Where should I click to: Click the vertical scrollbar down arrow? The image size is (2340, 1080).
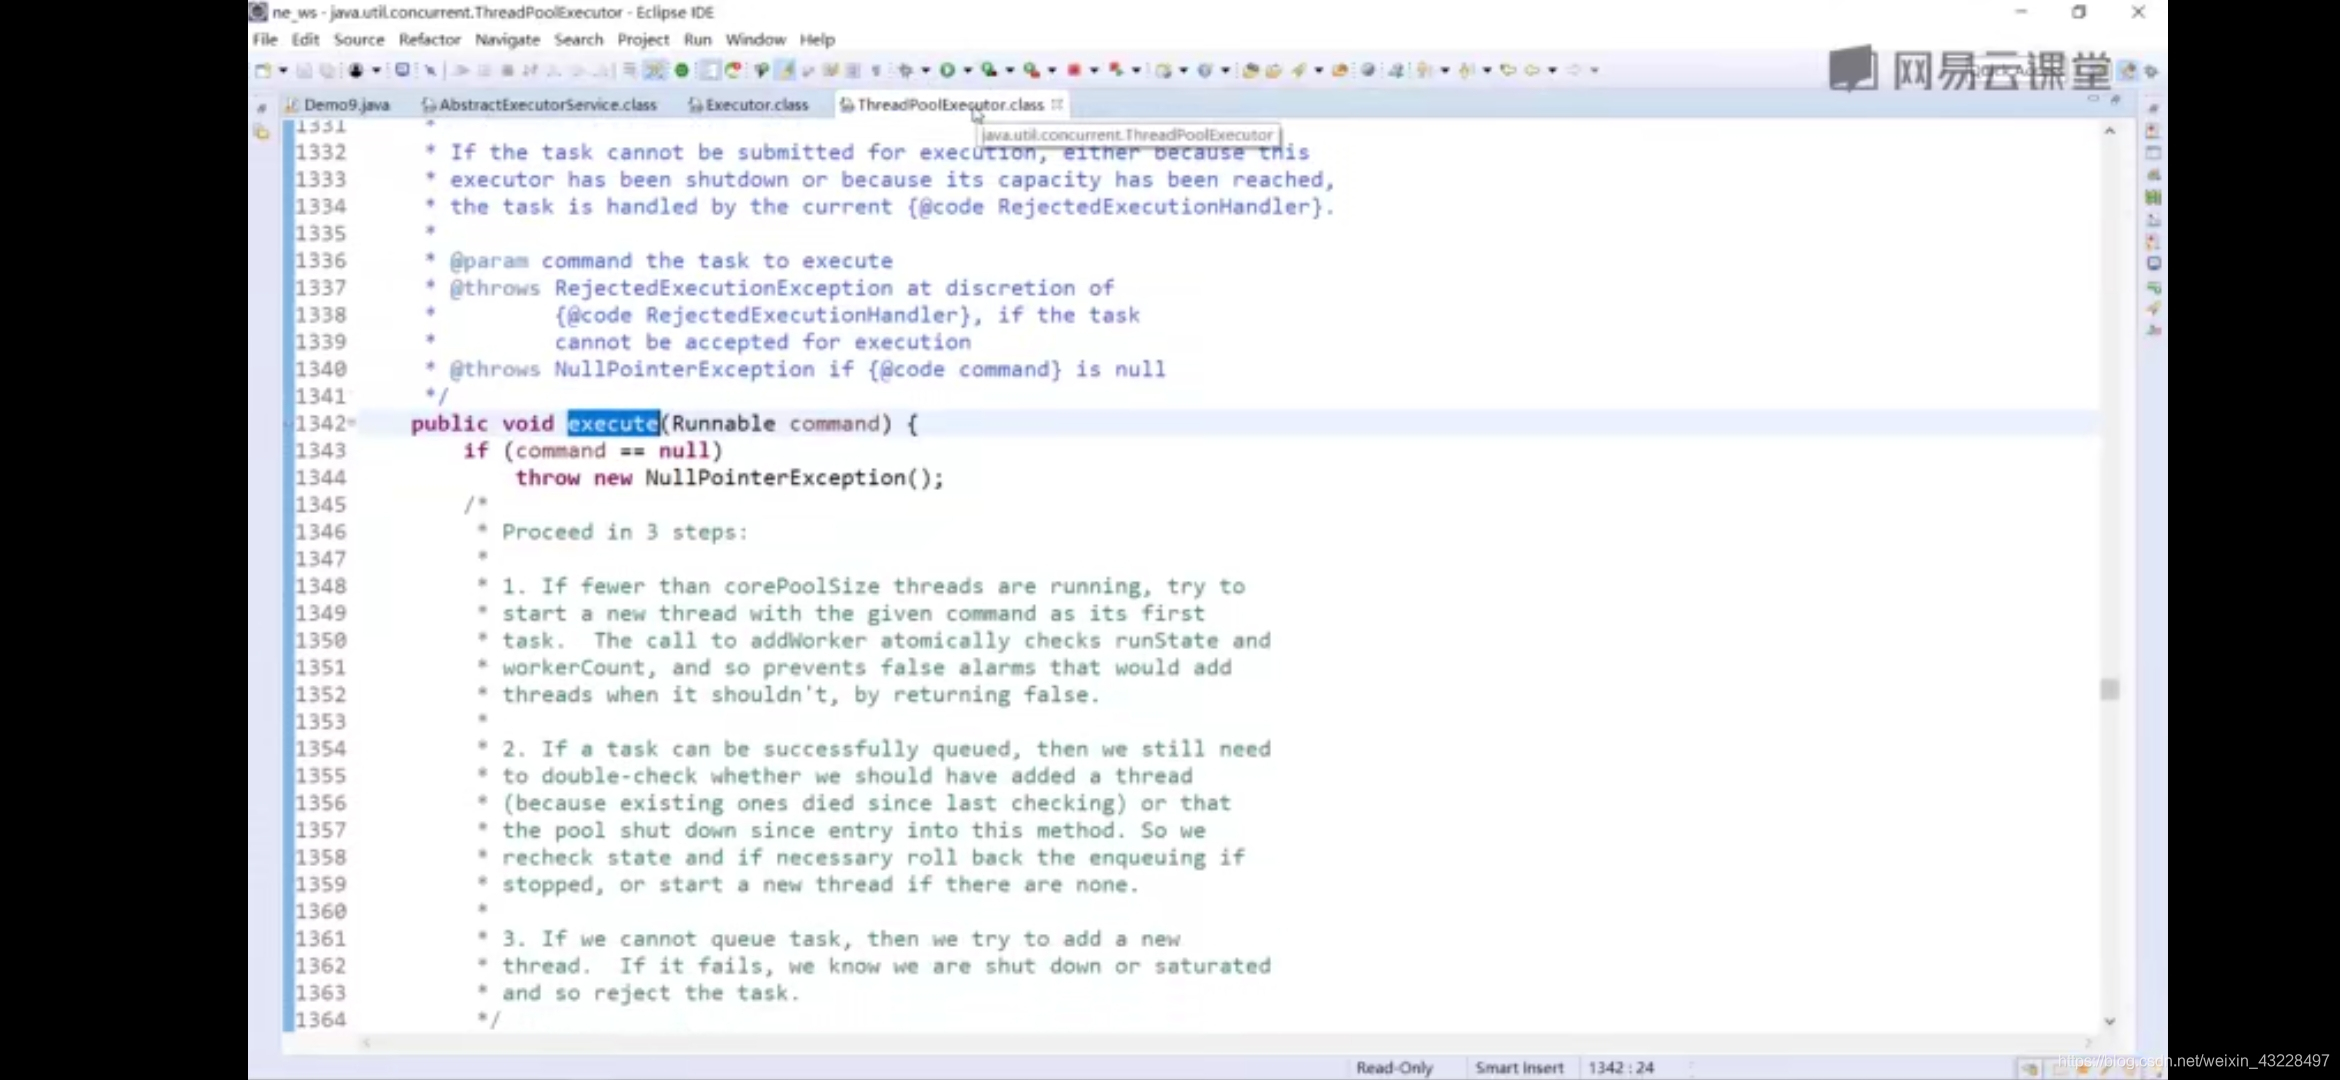point(2110,1021)
